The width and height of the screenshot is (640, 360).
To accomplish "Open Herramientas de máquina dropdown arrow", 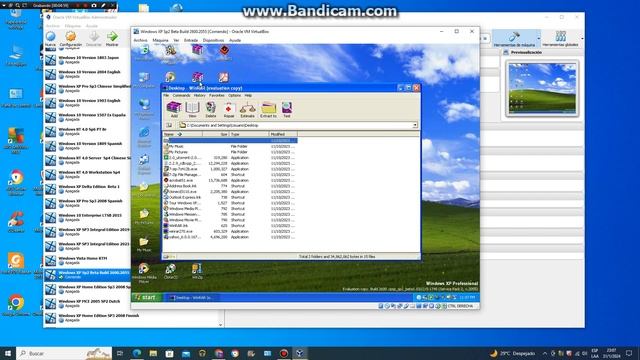I will (x=539, y=39).
